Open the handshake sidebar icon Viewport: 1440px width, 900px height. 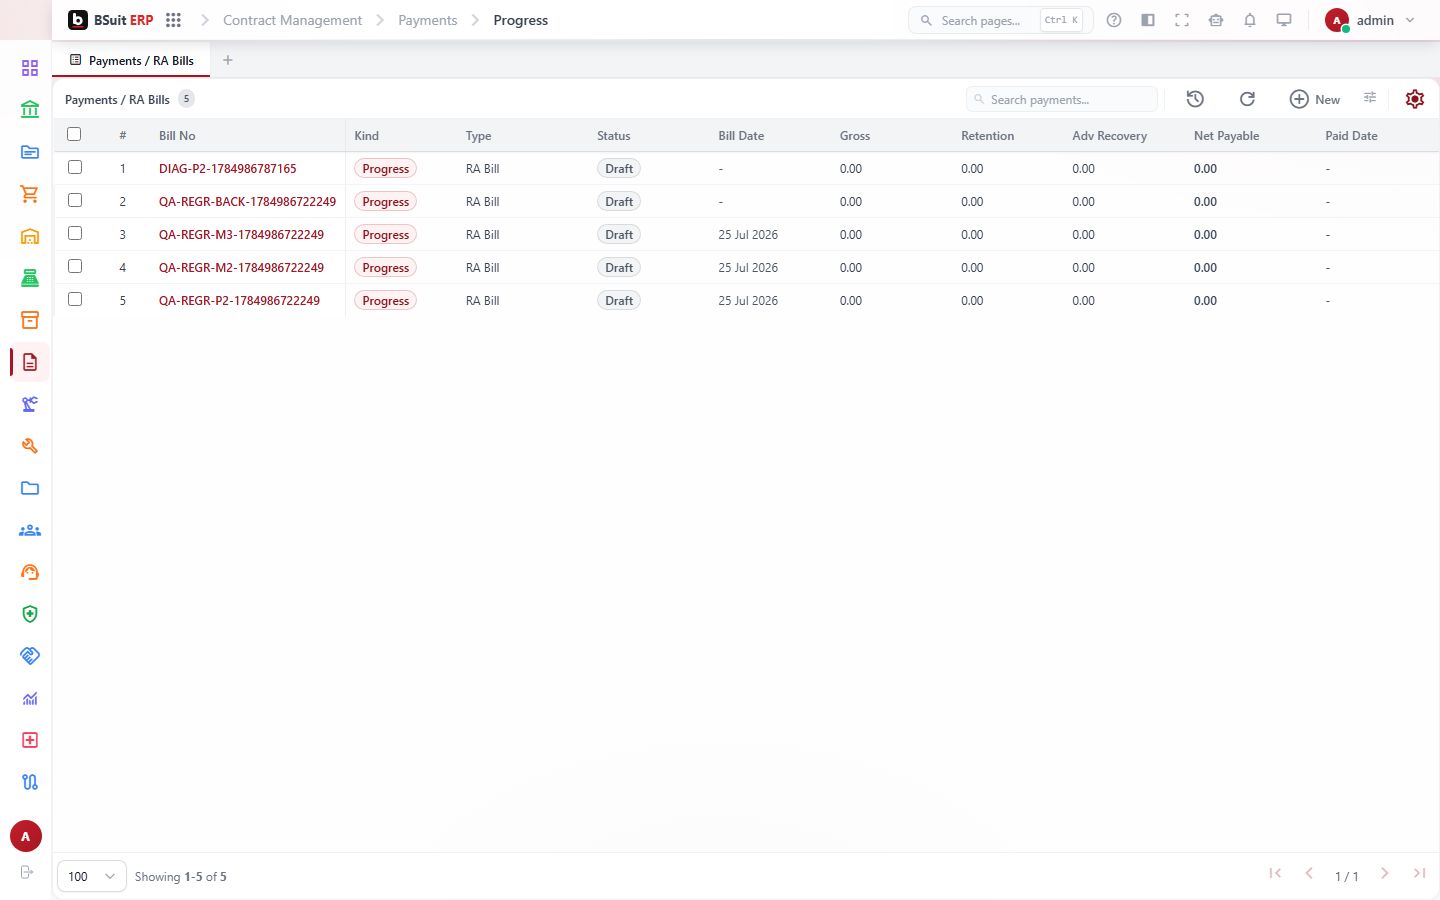point(30,656)
